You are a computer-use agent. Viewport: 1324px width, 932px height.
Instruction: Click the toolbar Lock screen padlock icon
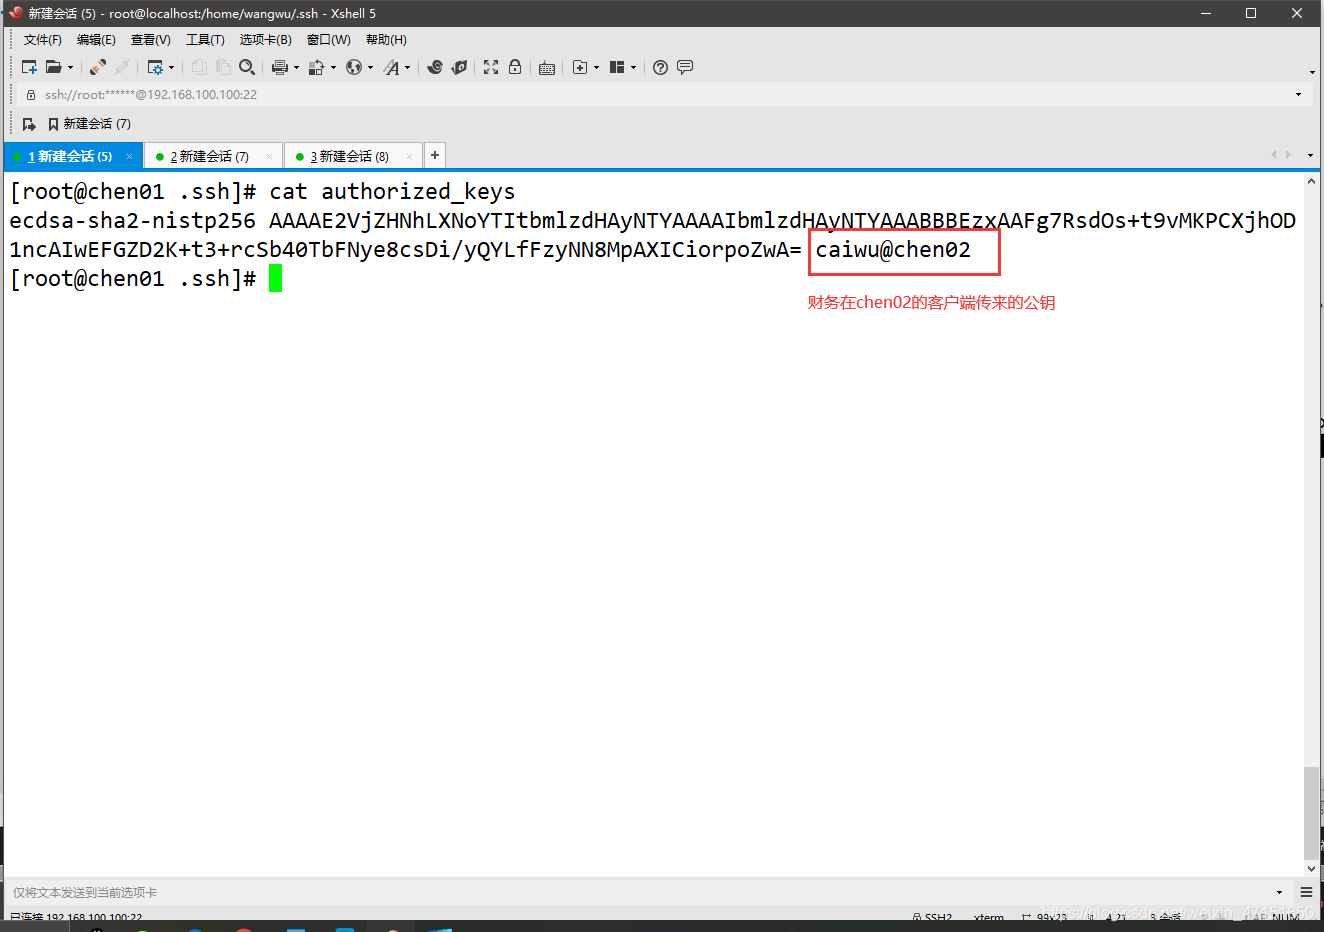pos(515,67)
